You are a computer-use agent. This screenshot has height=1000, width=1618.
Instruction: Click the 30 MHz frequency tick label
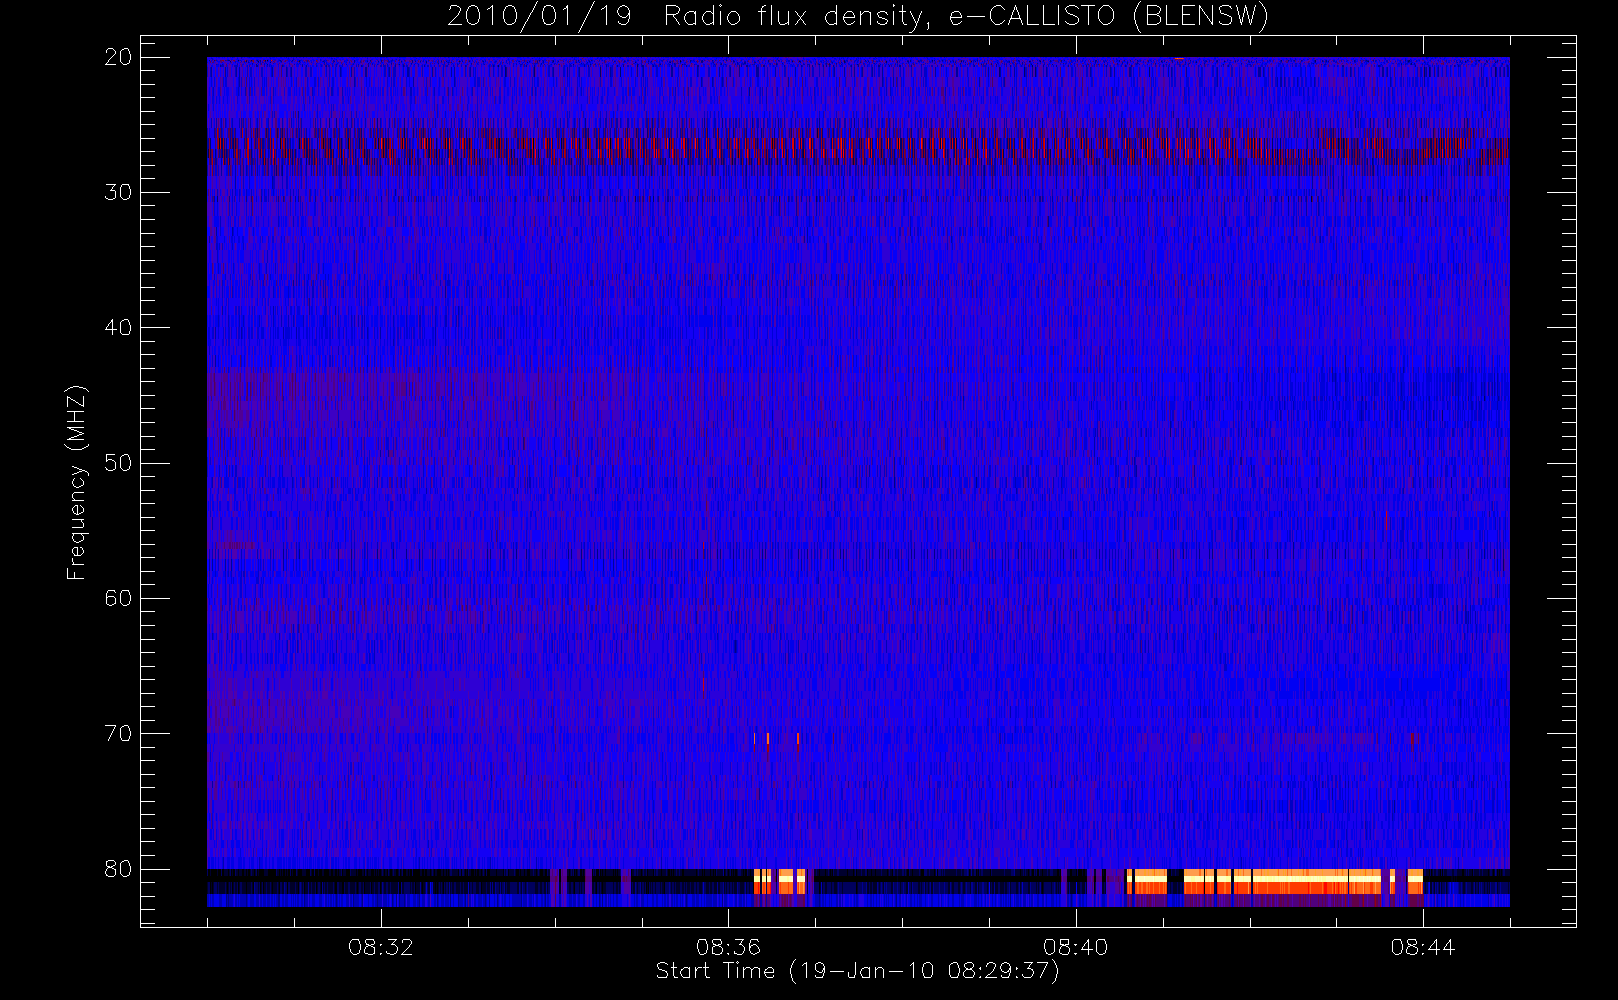pos(118,192)
